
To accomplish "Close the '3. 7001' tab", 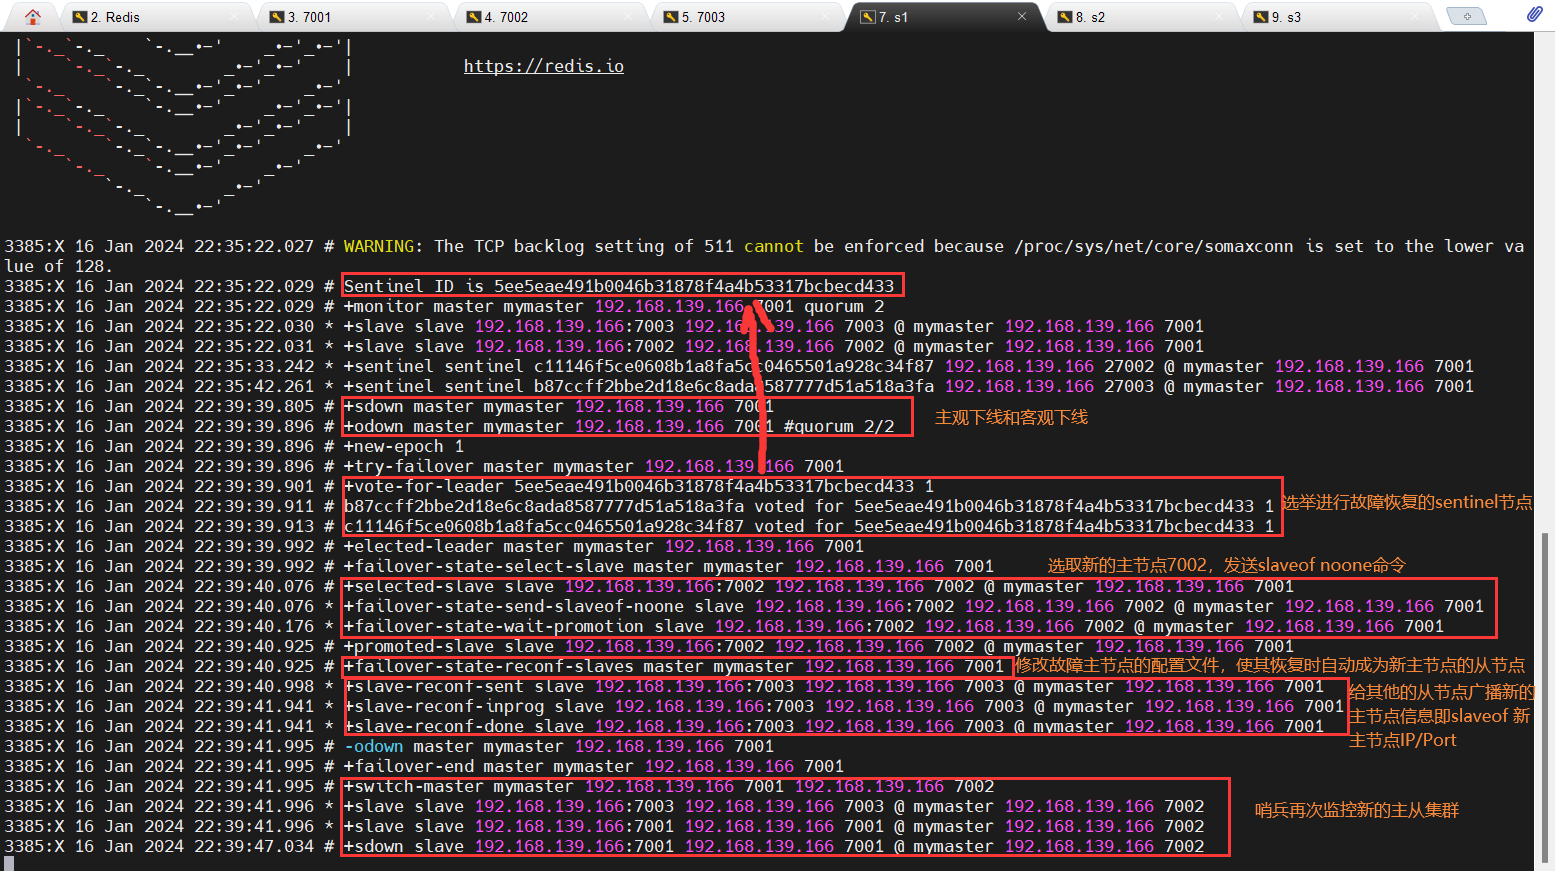I will coord(431,17).
